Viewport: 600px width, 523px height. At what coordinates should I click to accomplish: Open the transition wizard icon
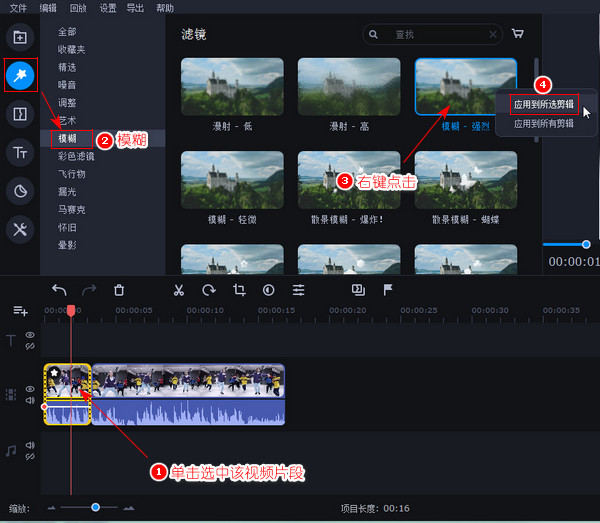coord(358,290)
